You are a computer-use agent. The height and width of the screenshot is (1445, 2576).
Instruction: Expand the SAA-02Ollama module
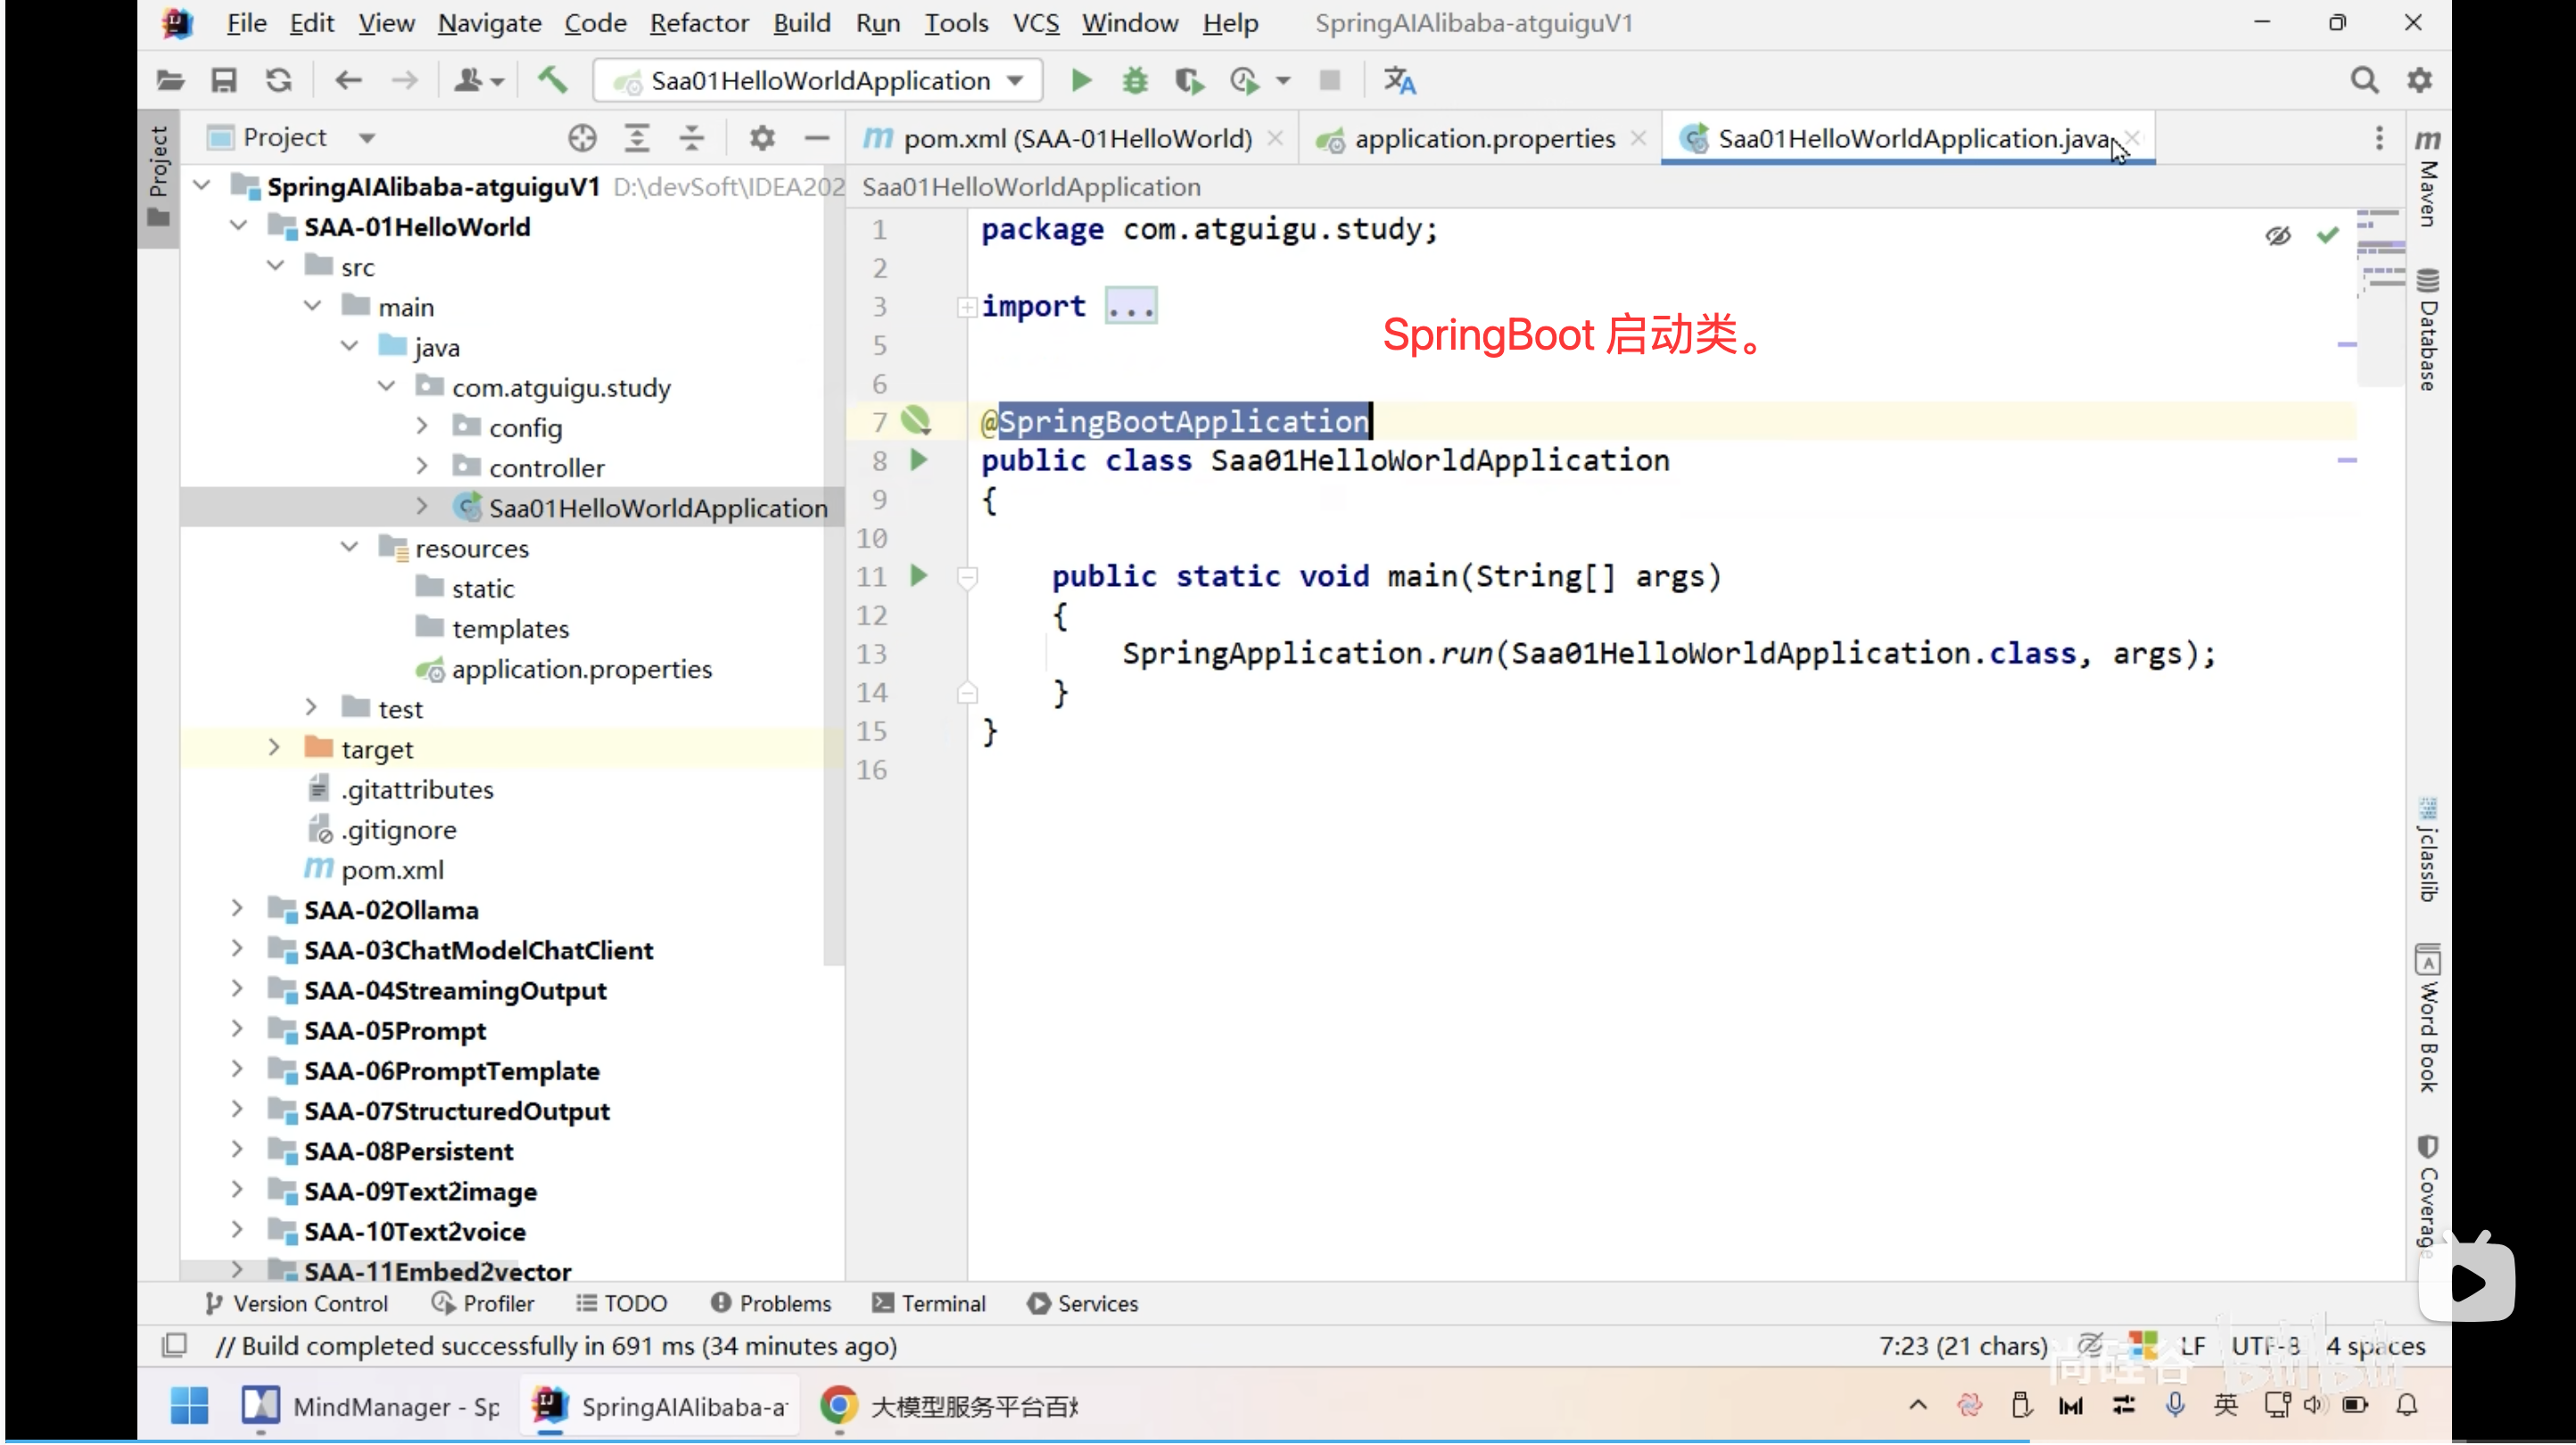click(237, 909)
